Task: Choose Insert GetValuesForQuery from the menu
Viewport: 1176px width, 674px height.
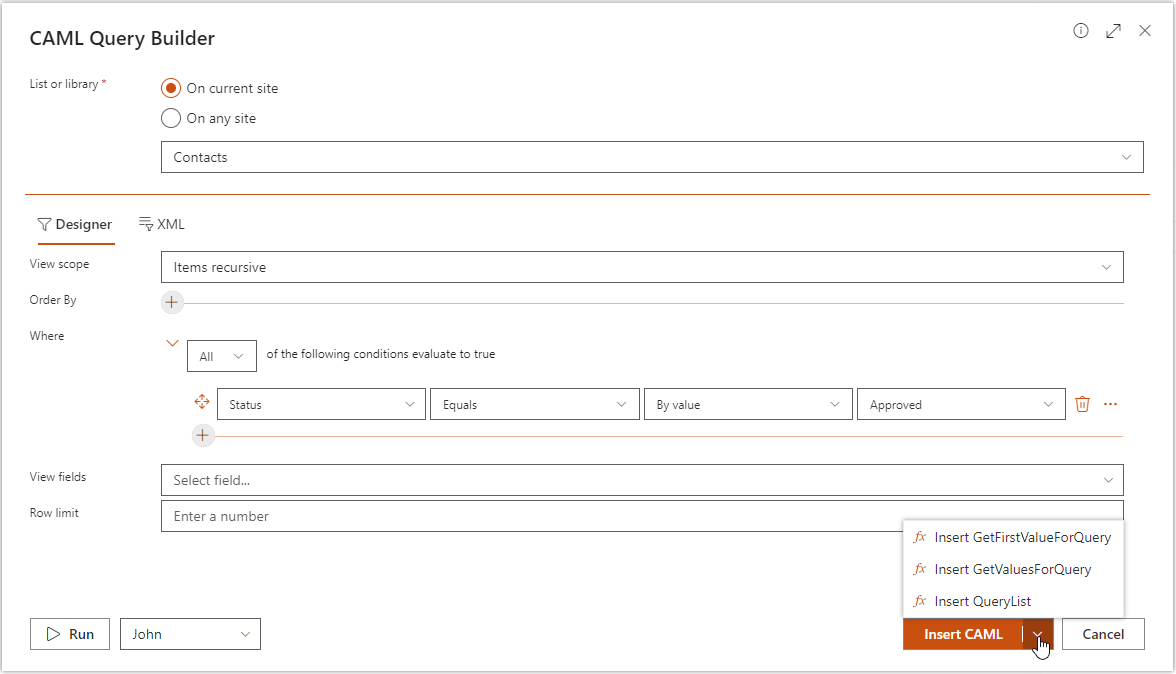Action: (1012, 569)
